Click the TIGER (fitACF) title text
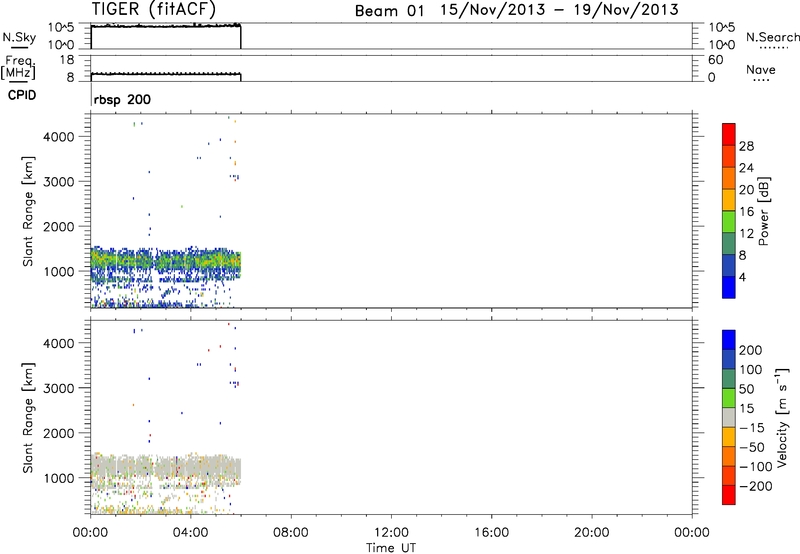The height and width of the screenshot is (554, 800). pos(154,9)
